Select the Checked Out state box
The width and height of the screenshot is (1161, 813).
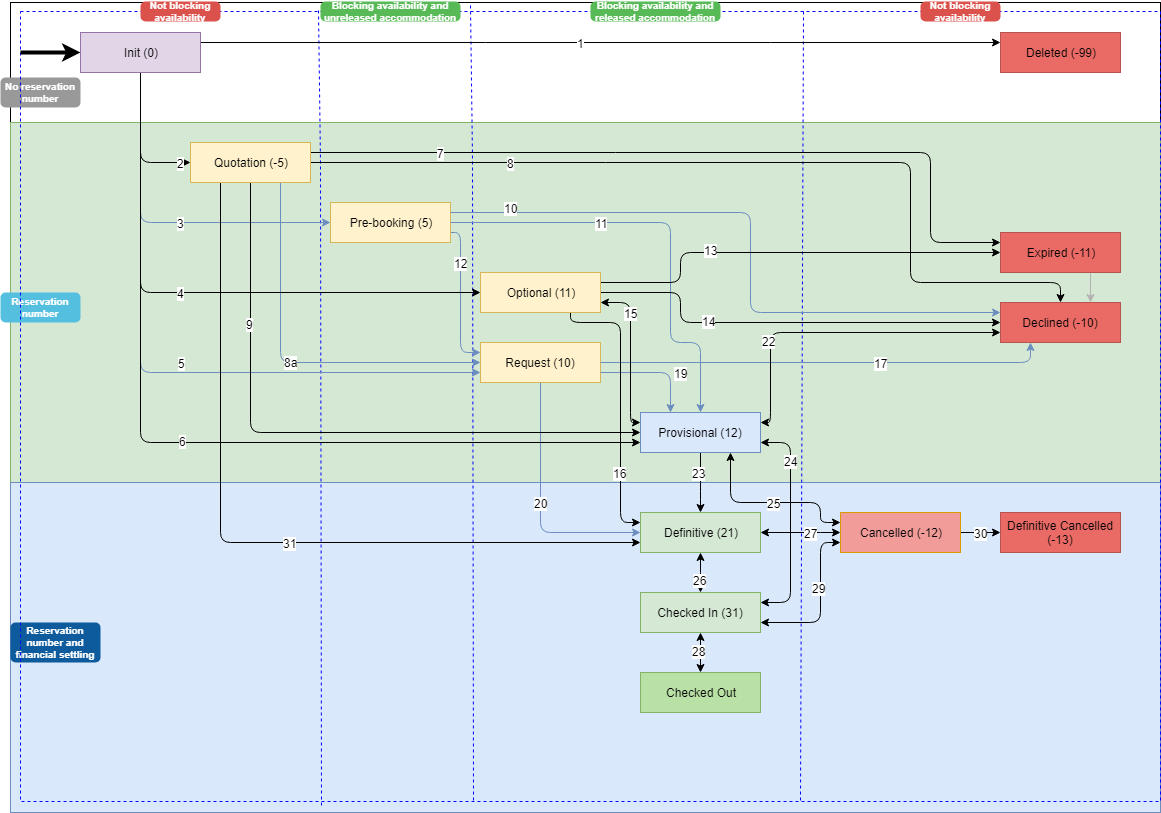pos(700,692)
